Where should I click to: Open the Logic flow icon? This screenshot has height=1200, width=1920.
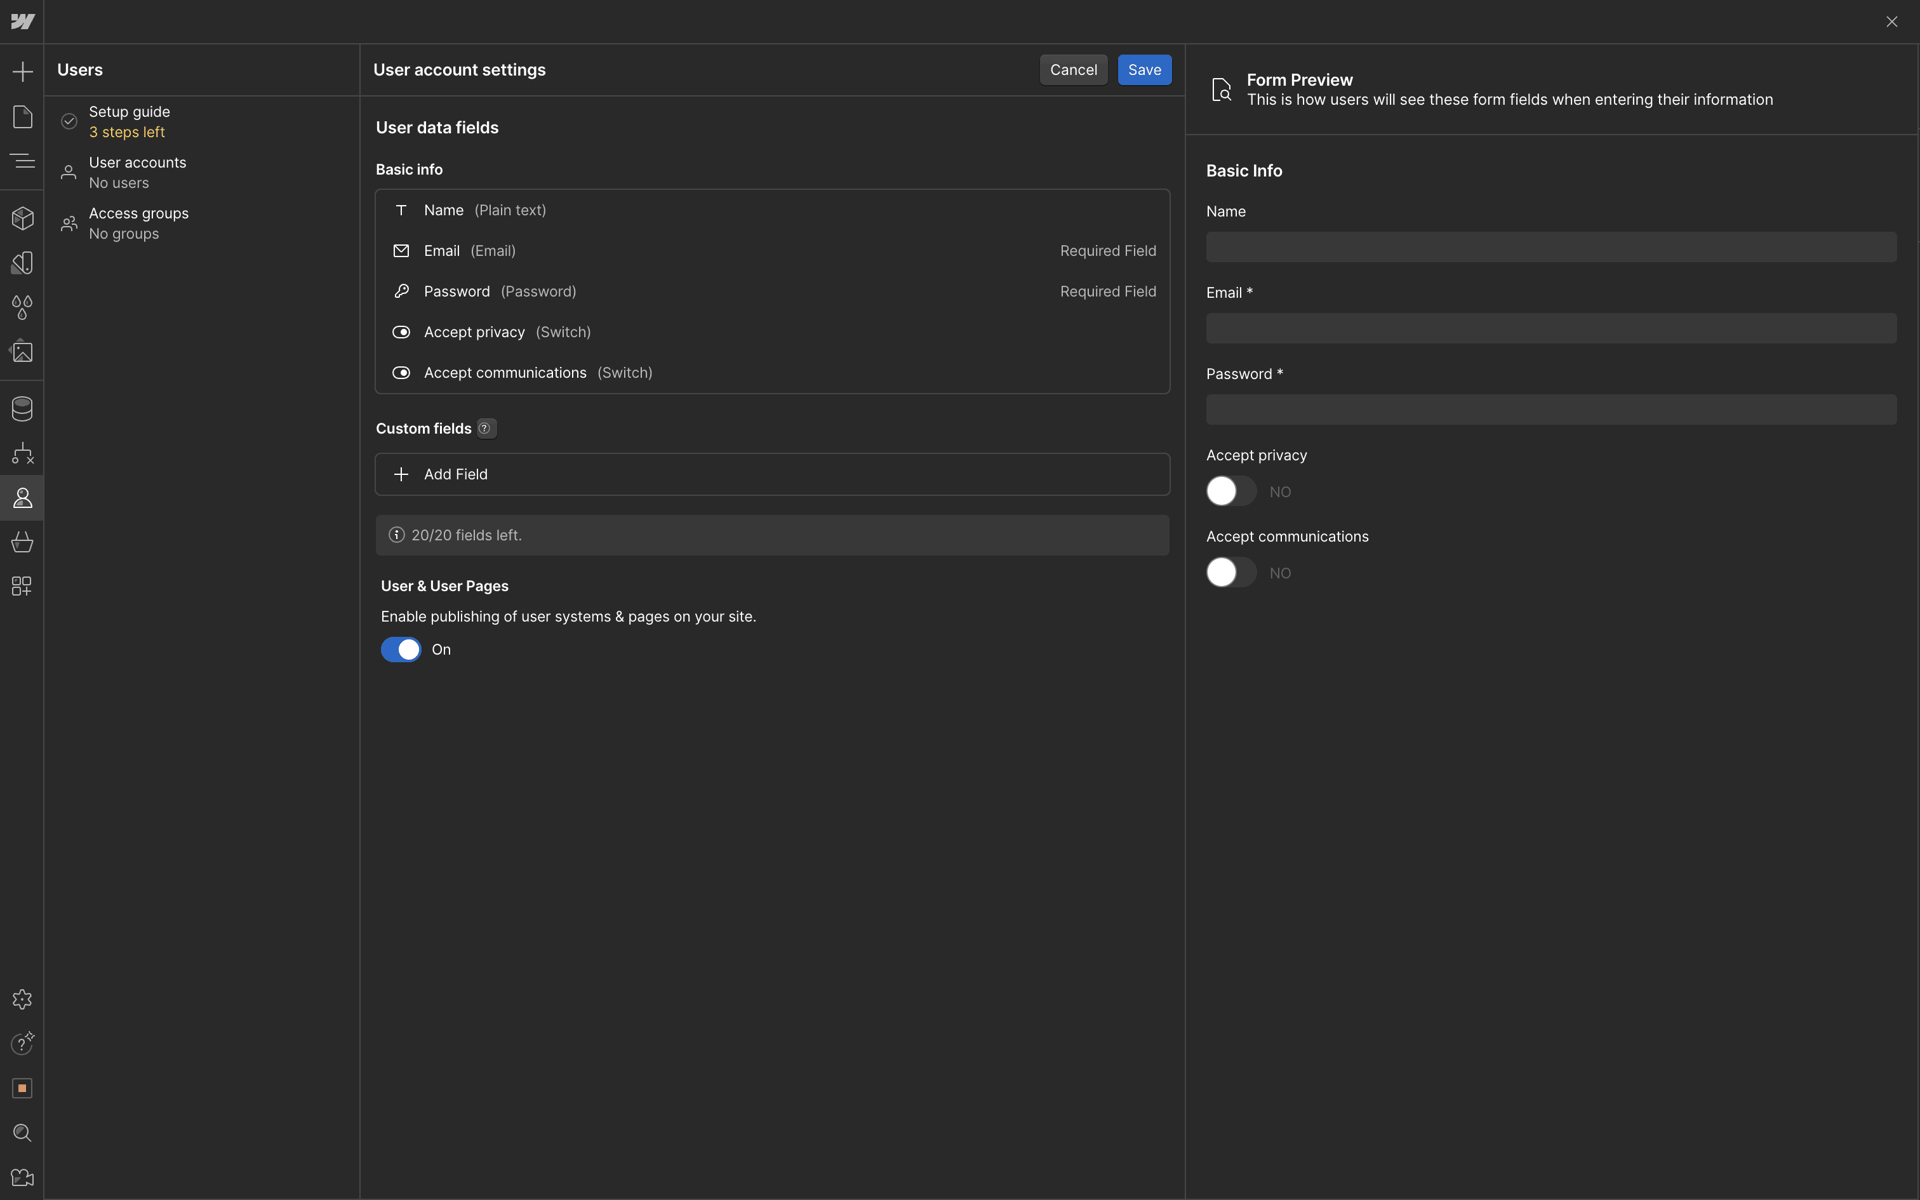pyautogui.click(x=22, y=454)
